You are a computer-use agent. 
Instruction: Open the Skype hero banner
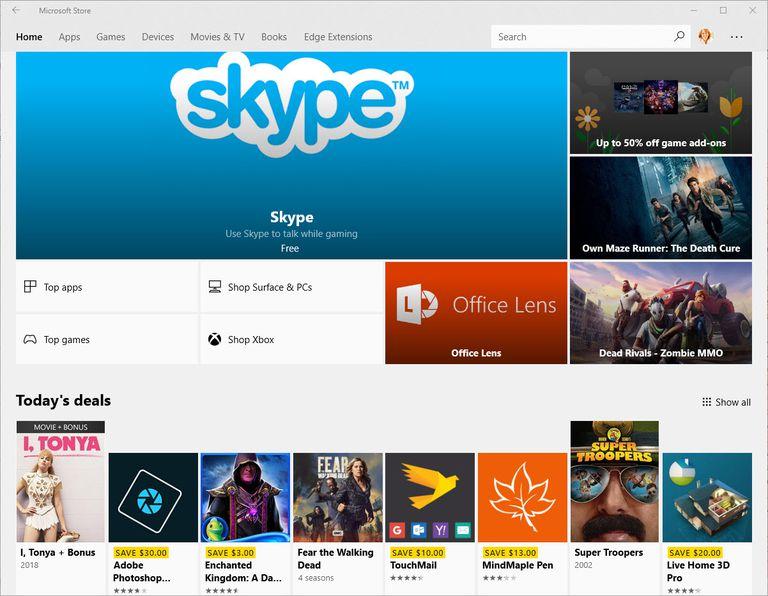click(x=291, y=155)
